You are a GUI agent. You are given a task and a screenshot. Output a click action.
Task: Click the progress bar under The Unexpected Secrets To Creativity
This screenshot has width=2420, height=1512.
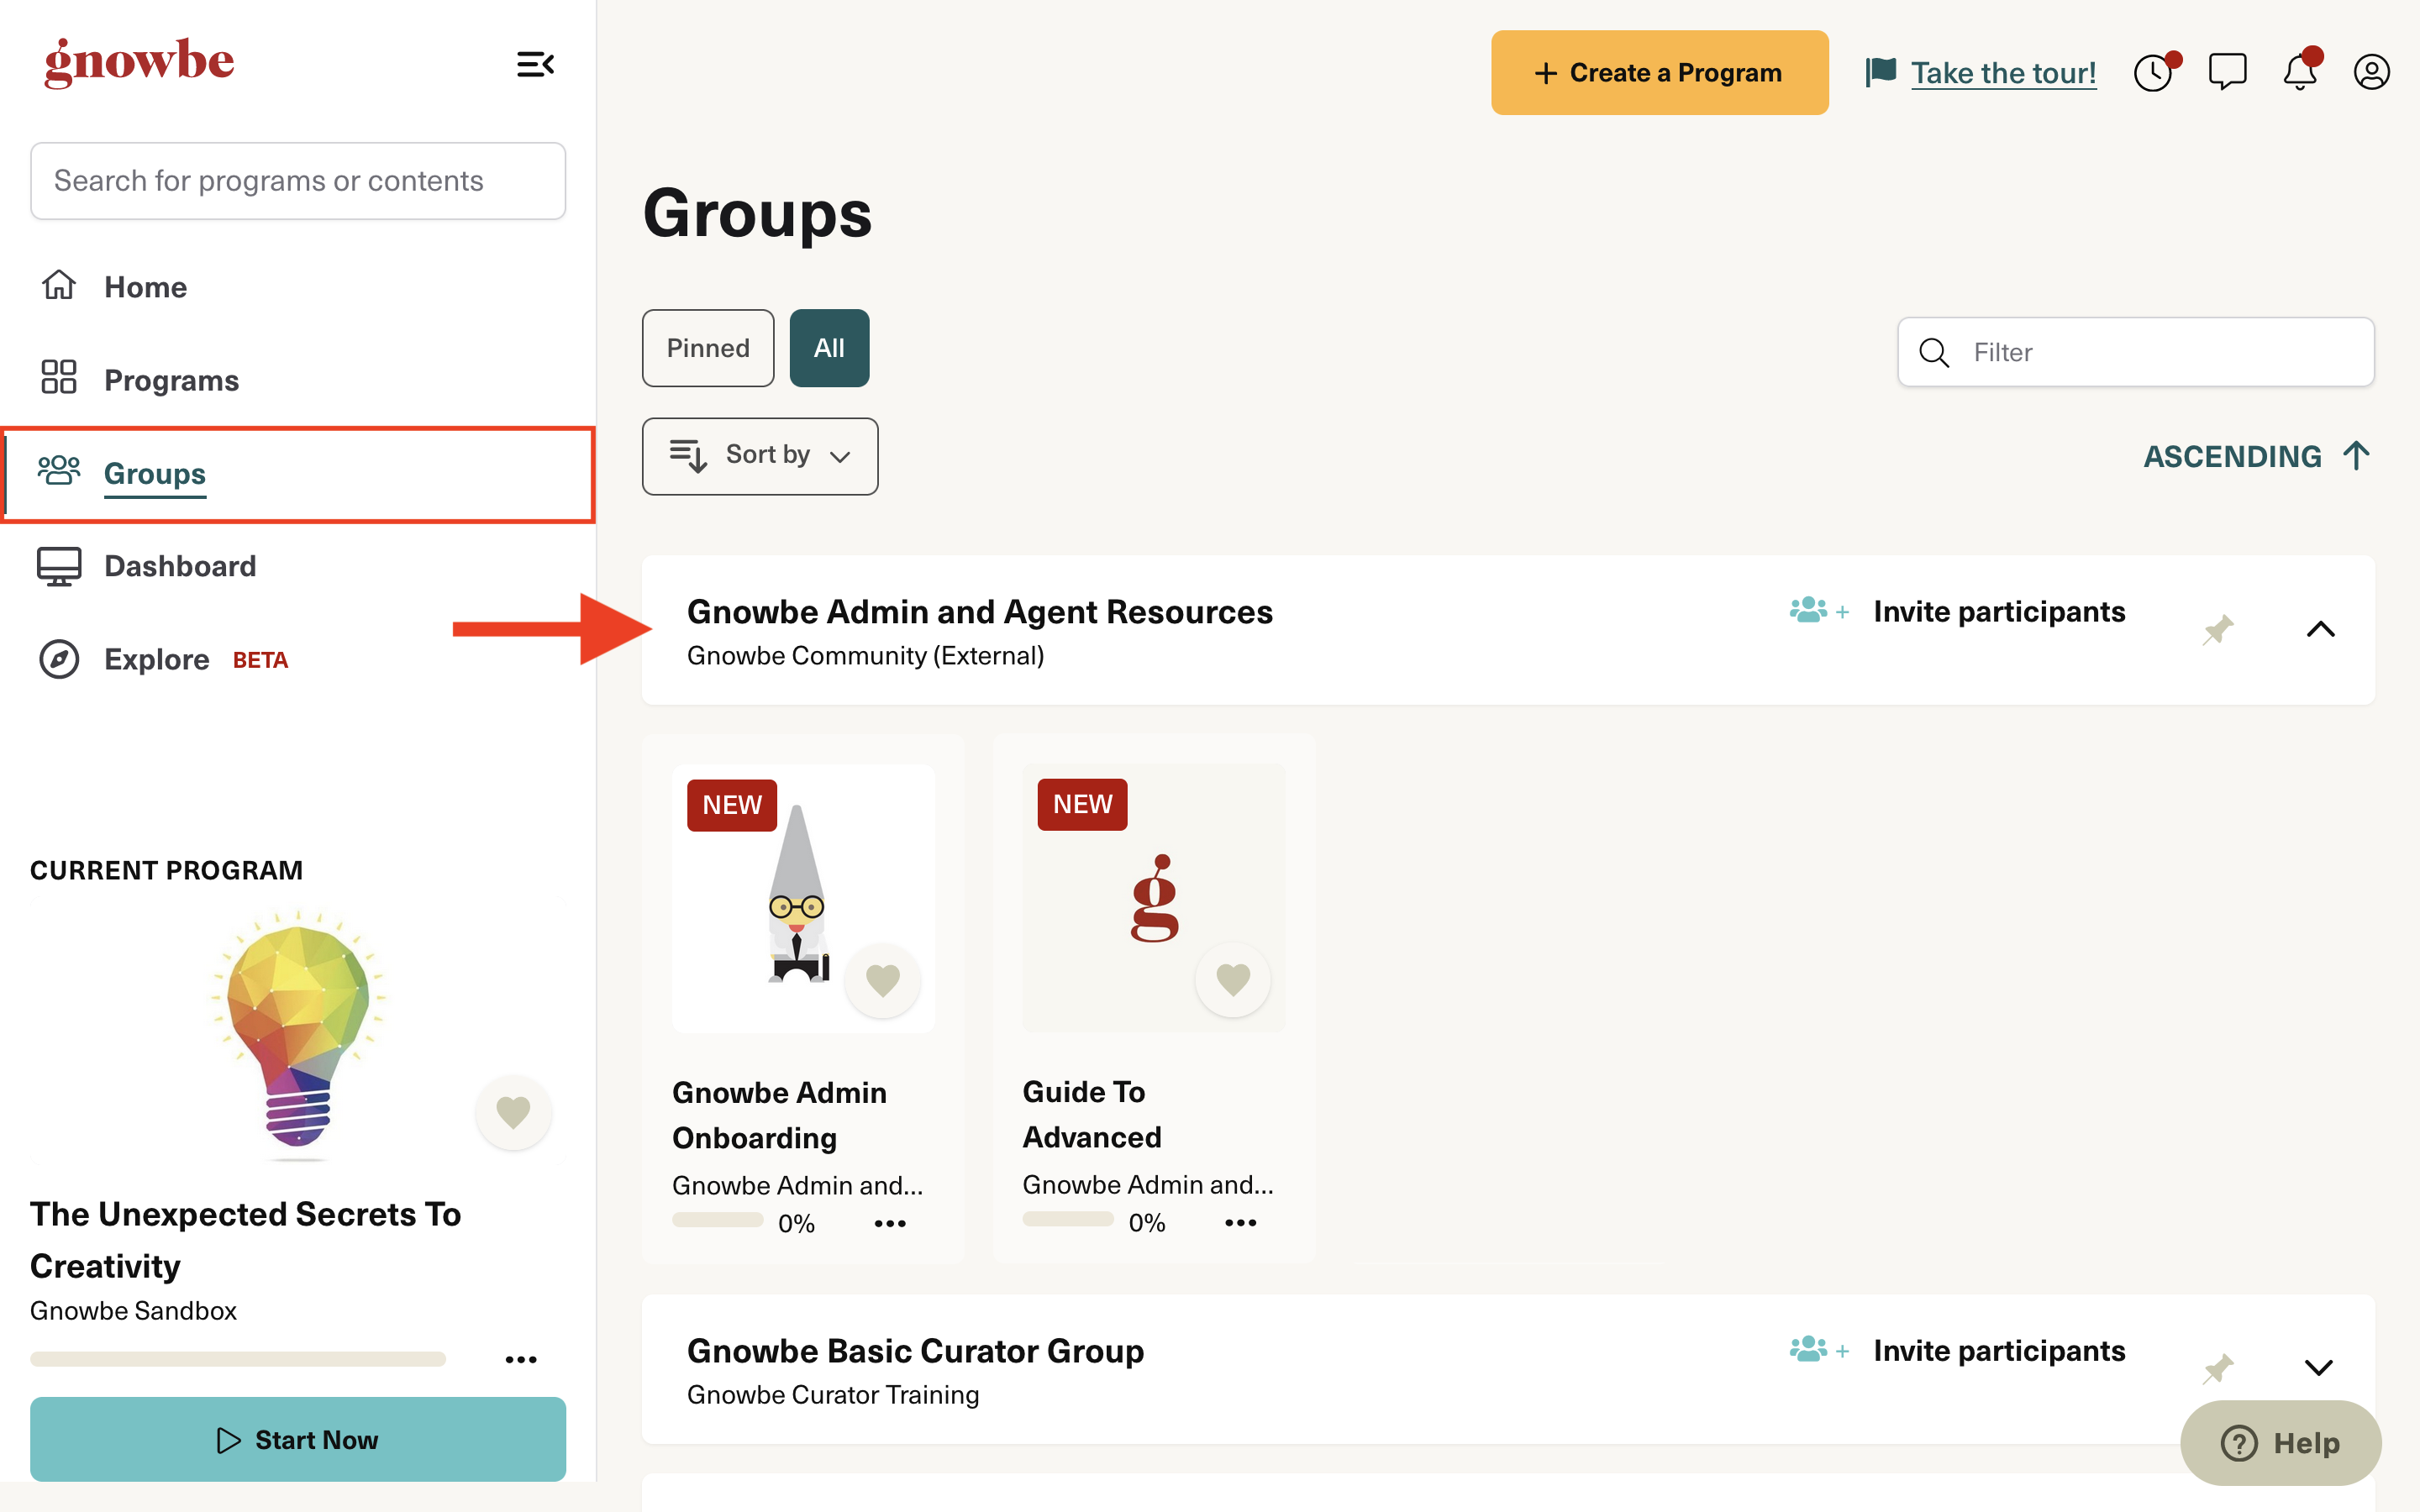pyautogui.click(x=238, y=1358)
